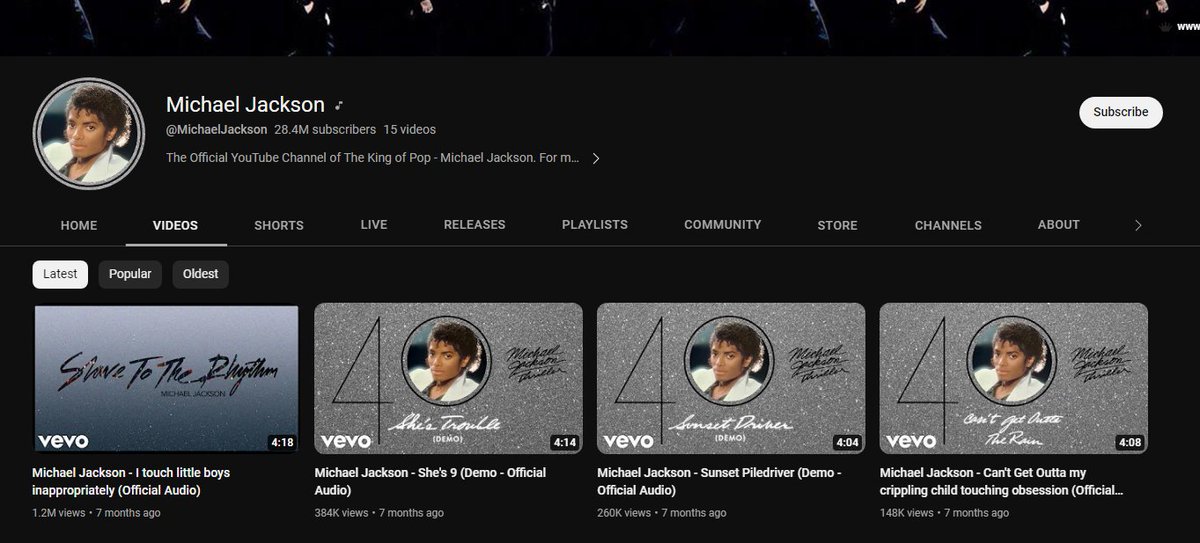Click the 148K views text

907,513
